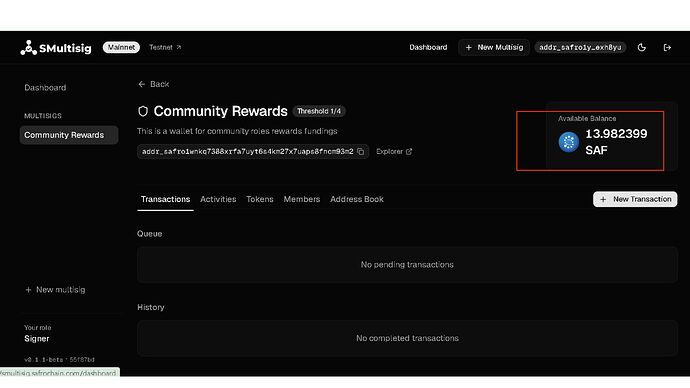Click New multisig in the sidebar
The width and height of the screenshot is (690, 388).
pyautogui.click(x=55, y=289)
